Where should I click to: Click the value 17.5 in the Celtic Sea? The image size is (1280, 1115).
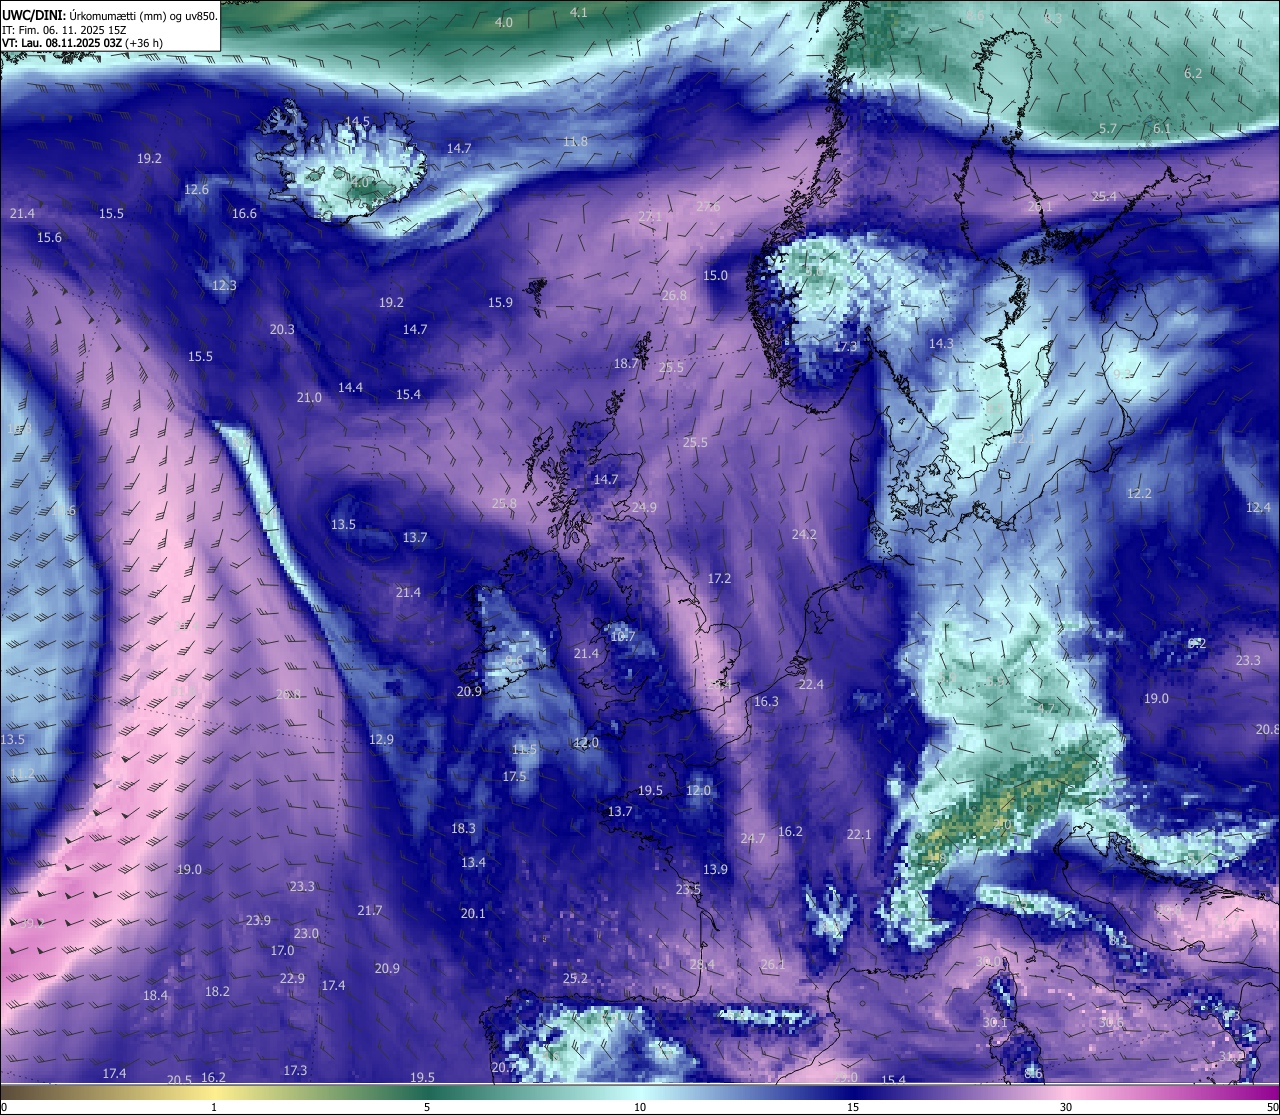(x=514, y=776)
